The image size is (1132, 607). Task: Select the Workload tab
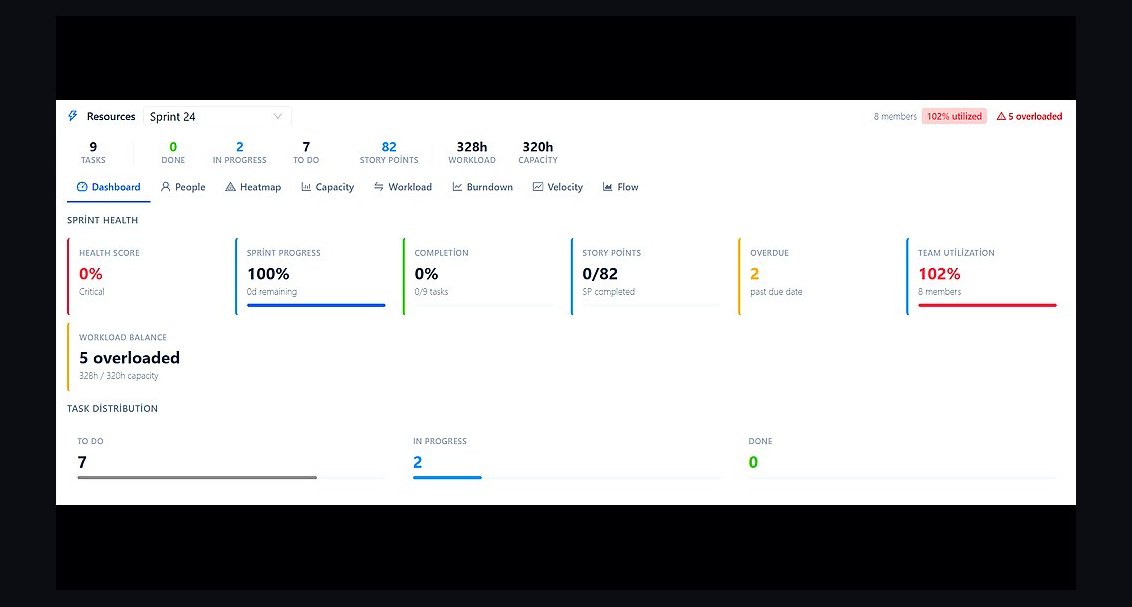[x=403, y=187]
